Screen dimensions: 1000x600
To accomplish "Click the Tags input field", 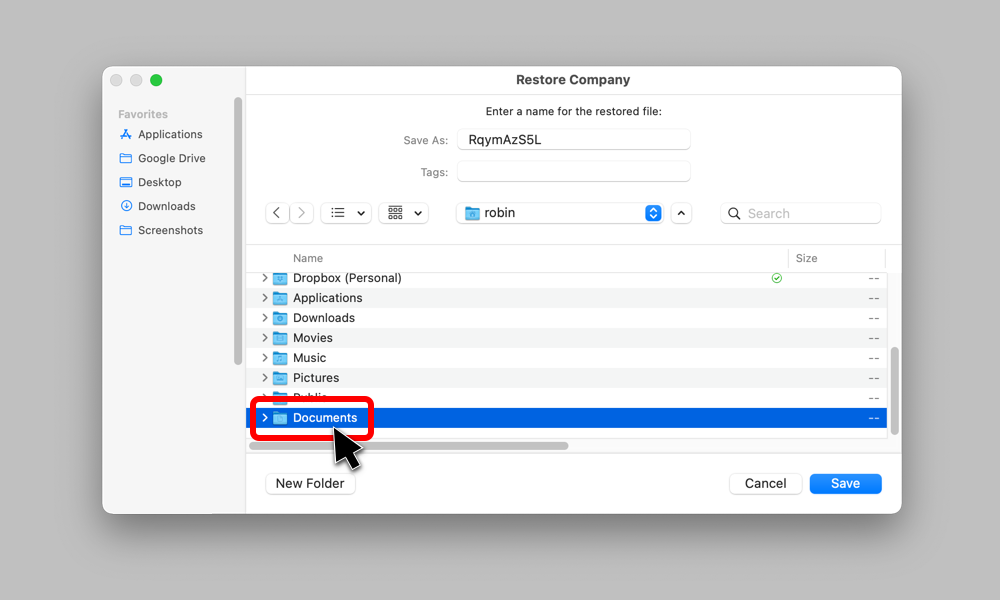I will pos(573,172).
